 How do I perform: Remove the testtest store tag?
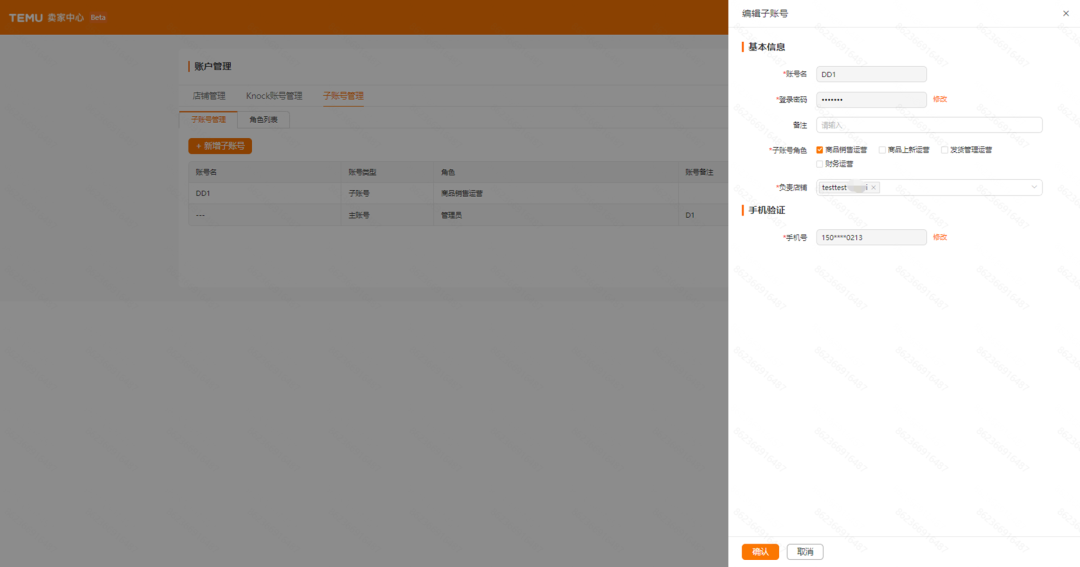873,187
